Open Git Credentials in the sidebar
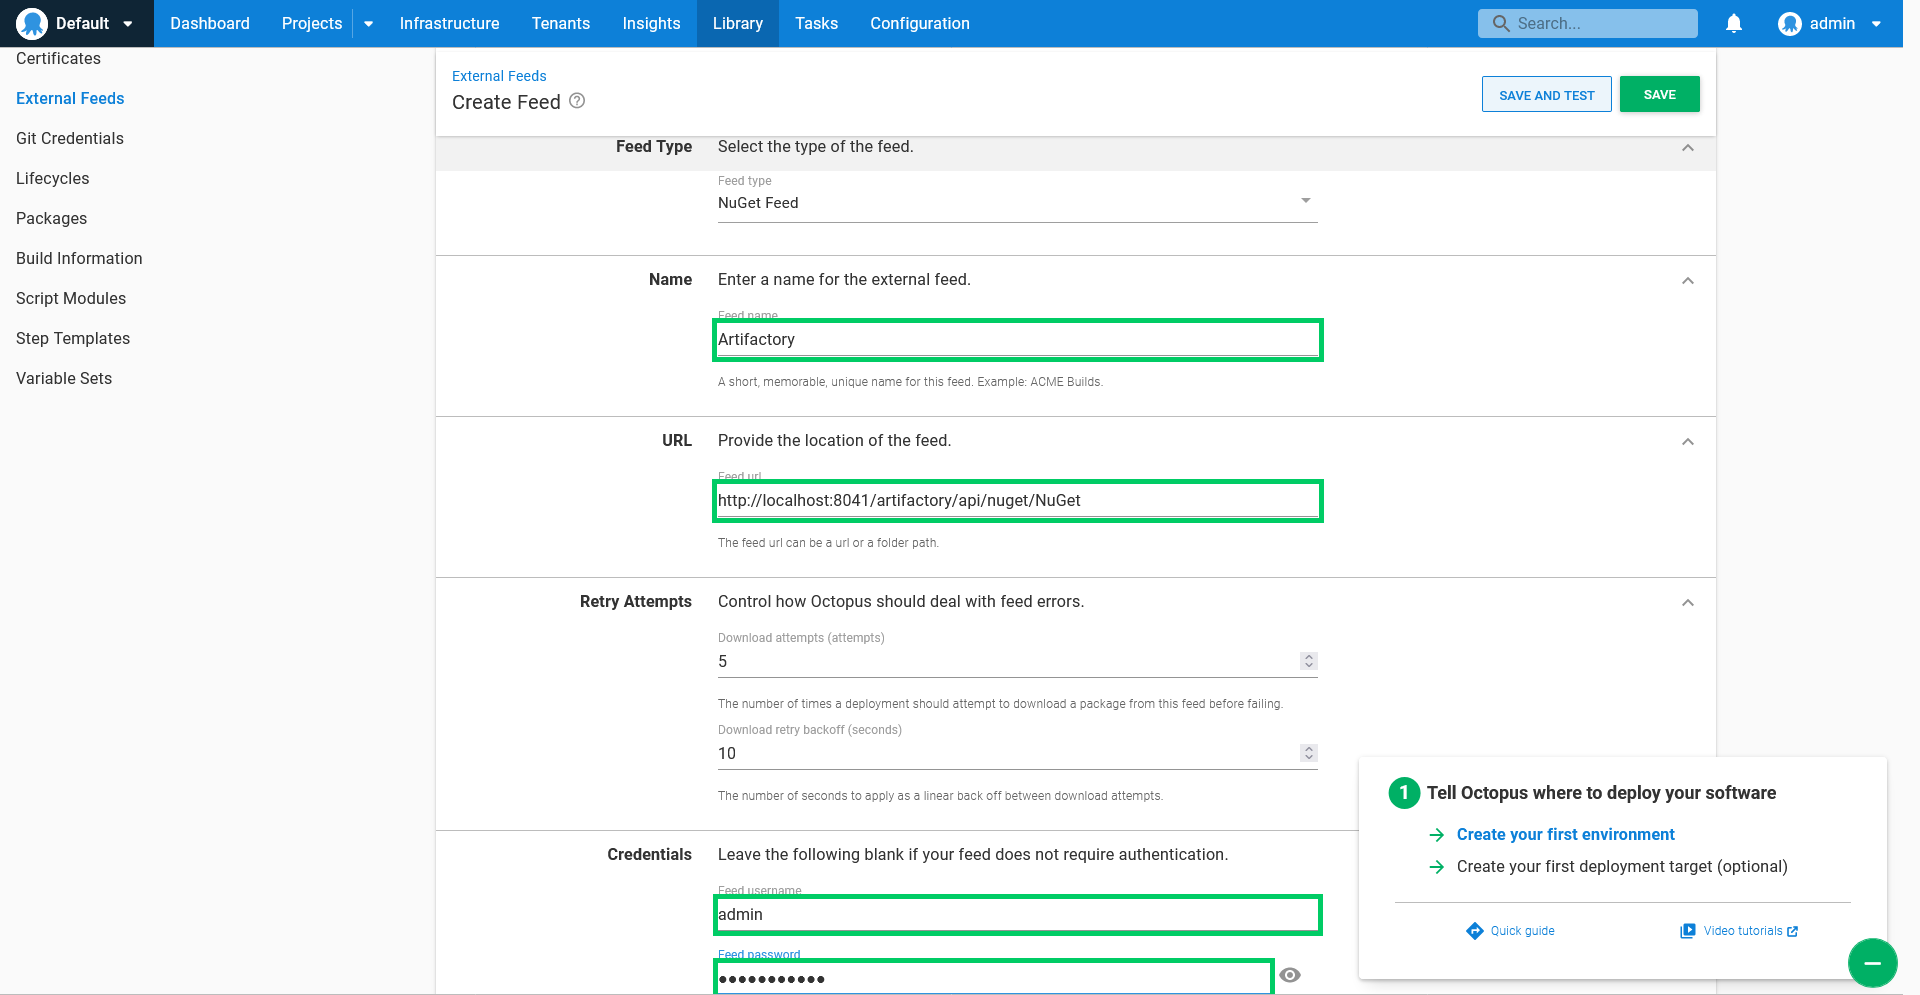 [70, 138]
